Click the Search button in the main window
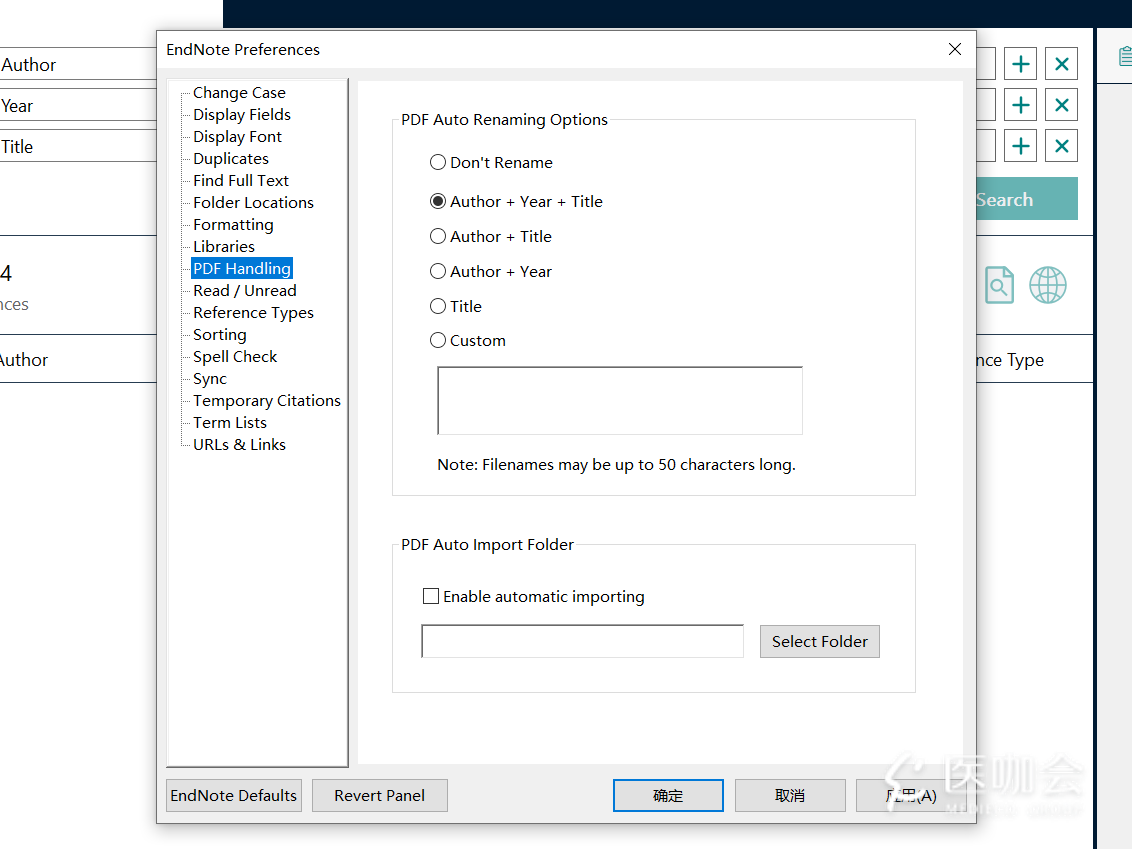1132x849 pixels. click(x=1027, y=199)
